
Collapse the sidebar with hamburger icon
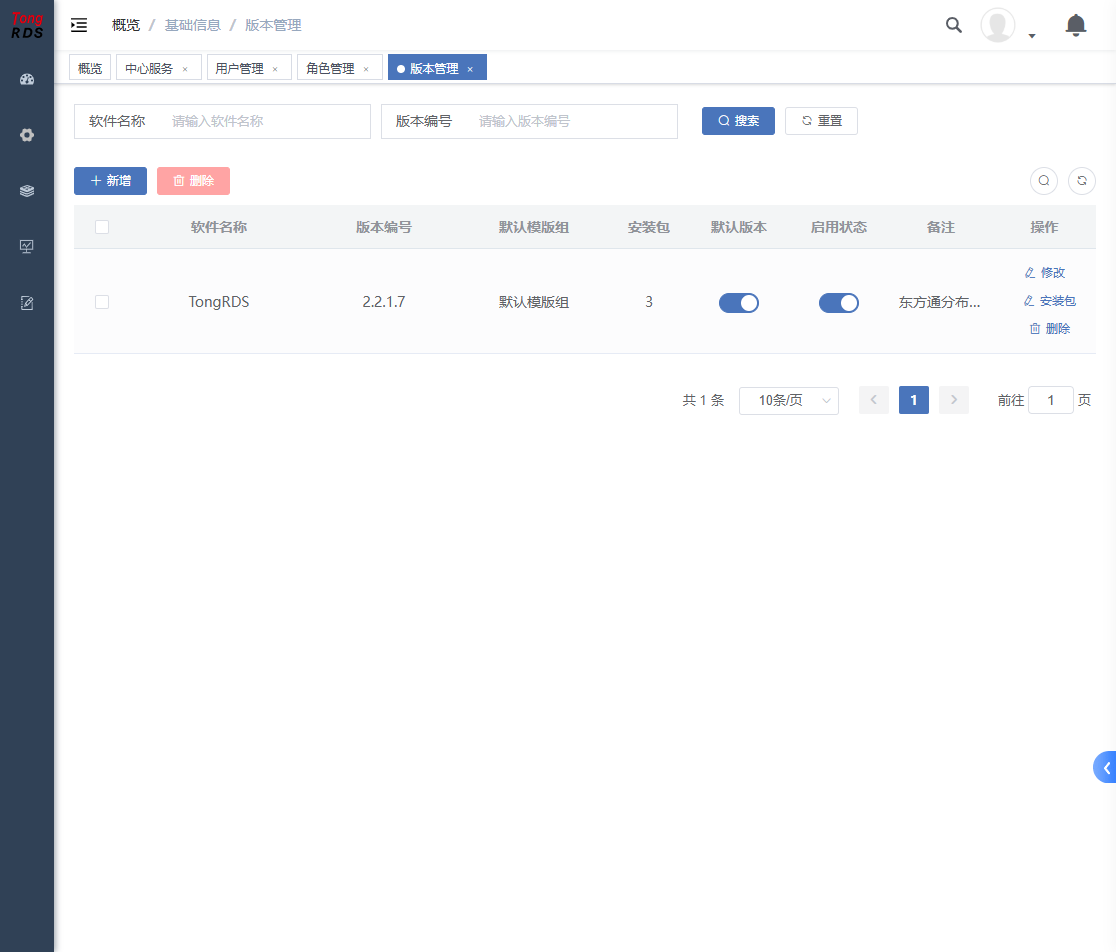click(79, 26)
